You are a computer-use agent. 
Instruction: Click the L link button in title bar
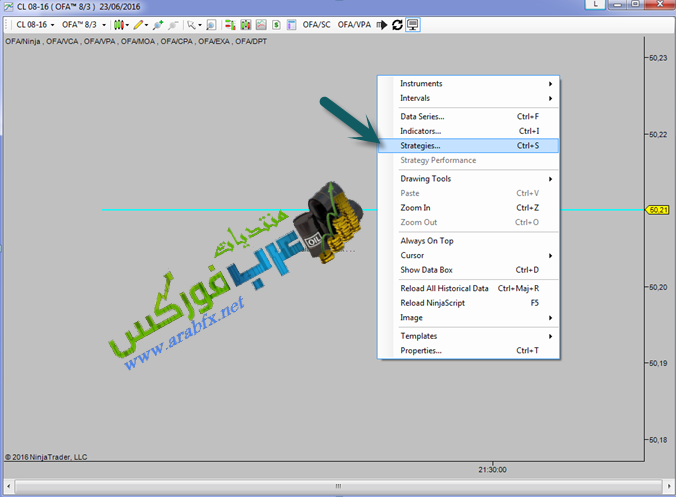coord(595,4)
